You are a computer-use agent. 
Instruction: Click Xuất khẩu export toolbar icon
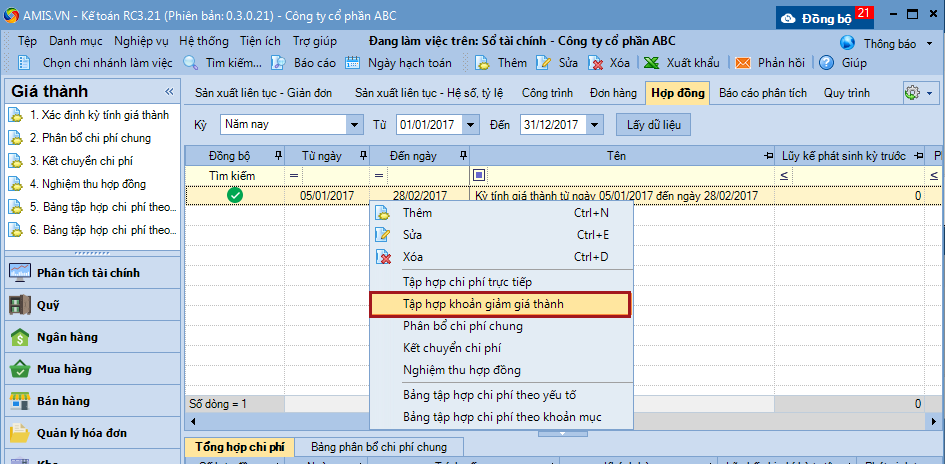pyautogui.click(x=651, y=62)
